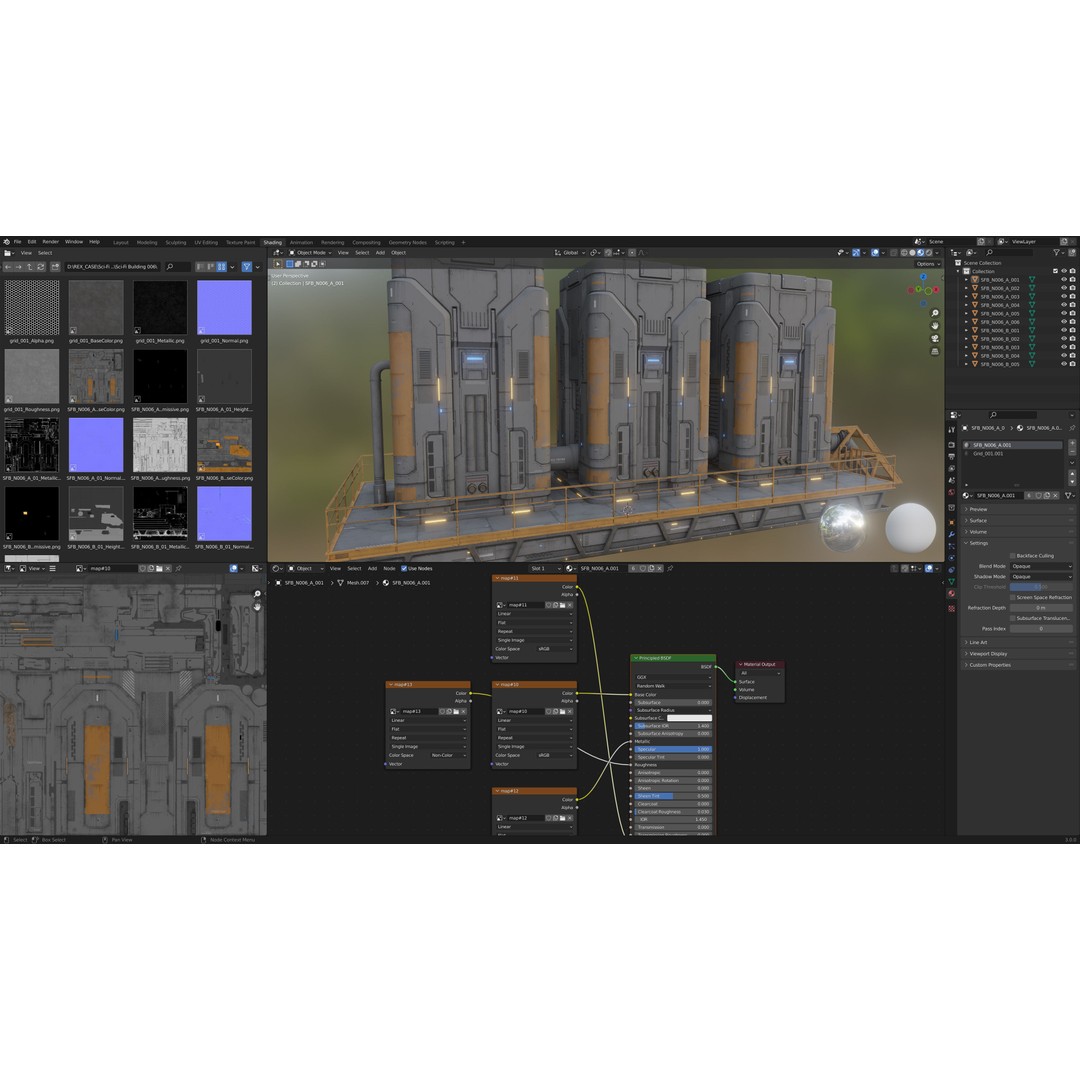Viewport: 1080px width, 1080px height.
Task: Expand the Volume panel
Action: 1018,532
